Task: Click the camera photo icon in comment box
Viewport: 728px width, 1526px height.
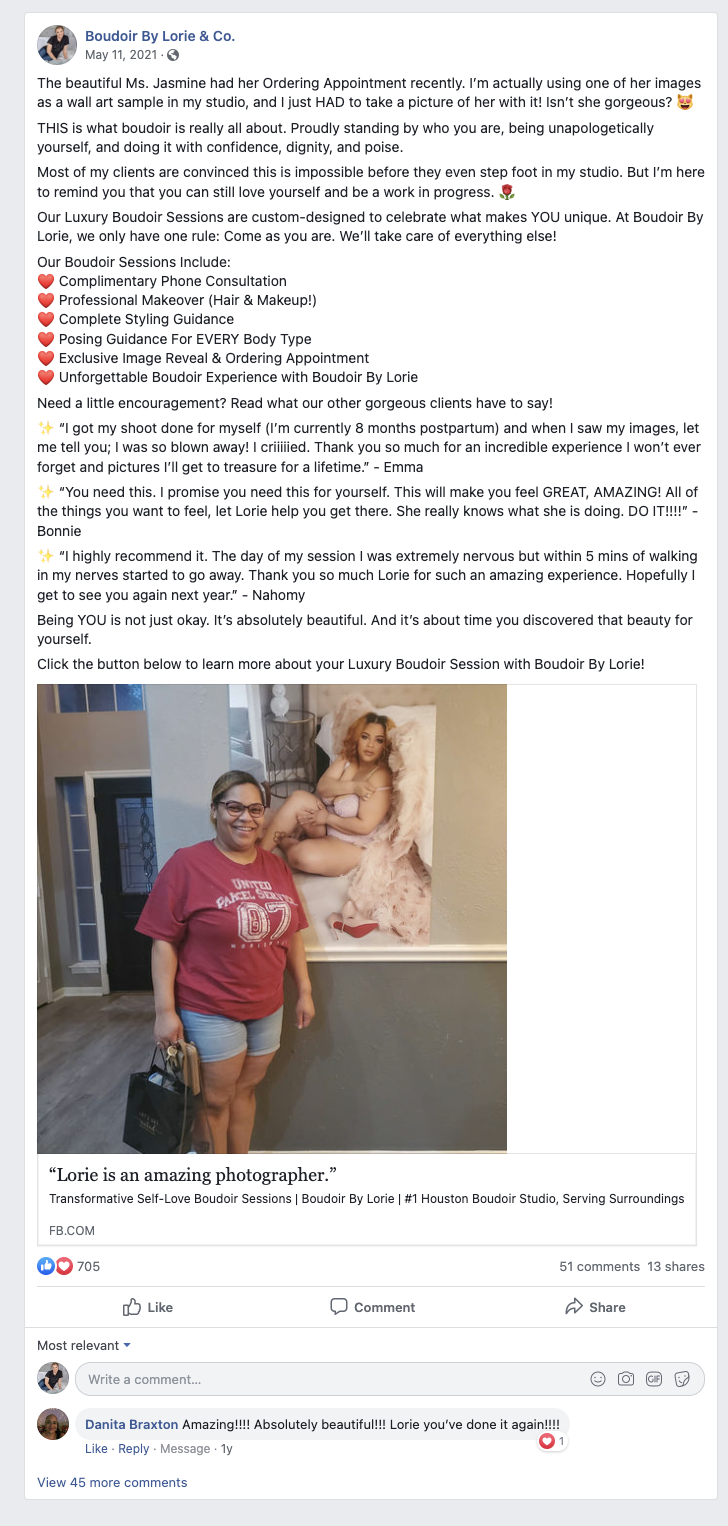Action: (x=626, y=1379)
